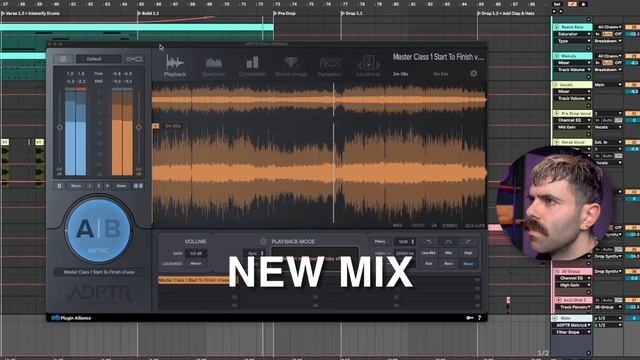Set Reese Bass monitor to Off
This screenshot has height=360, width=640.
618,34
